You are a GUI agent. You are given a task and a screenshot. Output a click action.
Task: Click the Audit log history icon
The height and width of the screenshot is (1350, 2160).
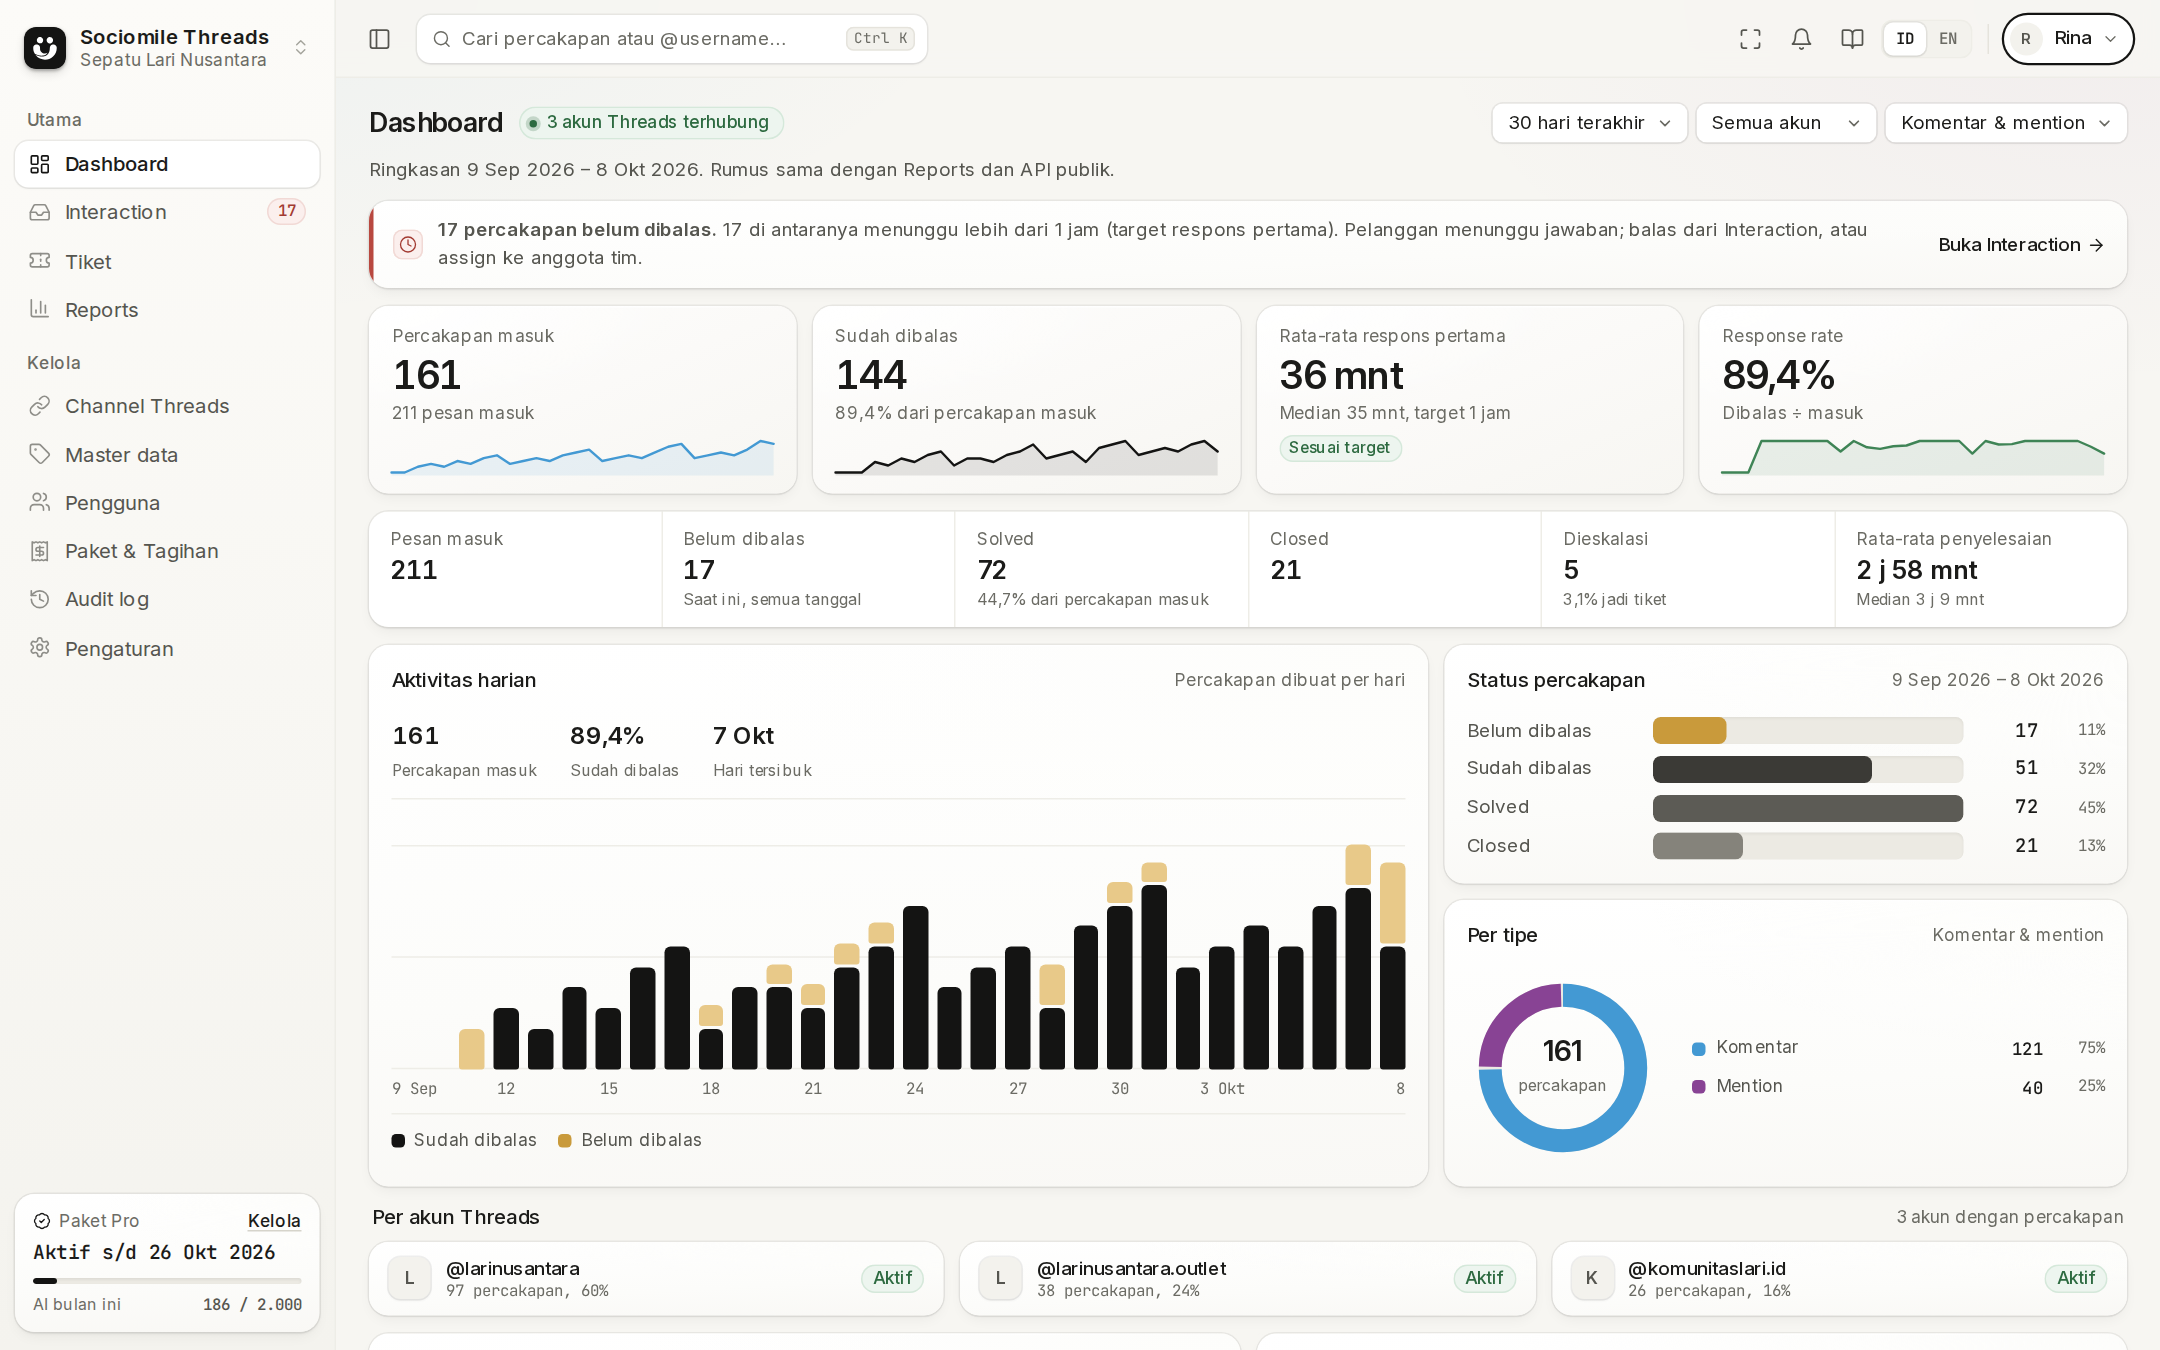(40, 599)
